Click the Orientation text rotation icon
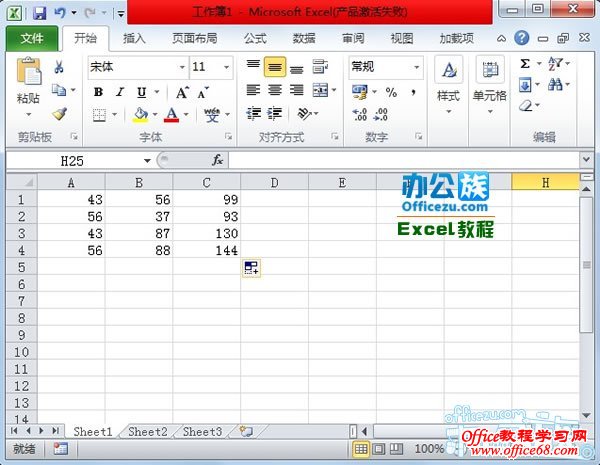The height and width of the screenshot is (465, 600). (305, 114)
